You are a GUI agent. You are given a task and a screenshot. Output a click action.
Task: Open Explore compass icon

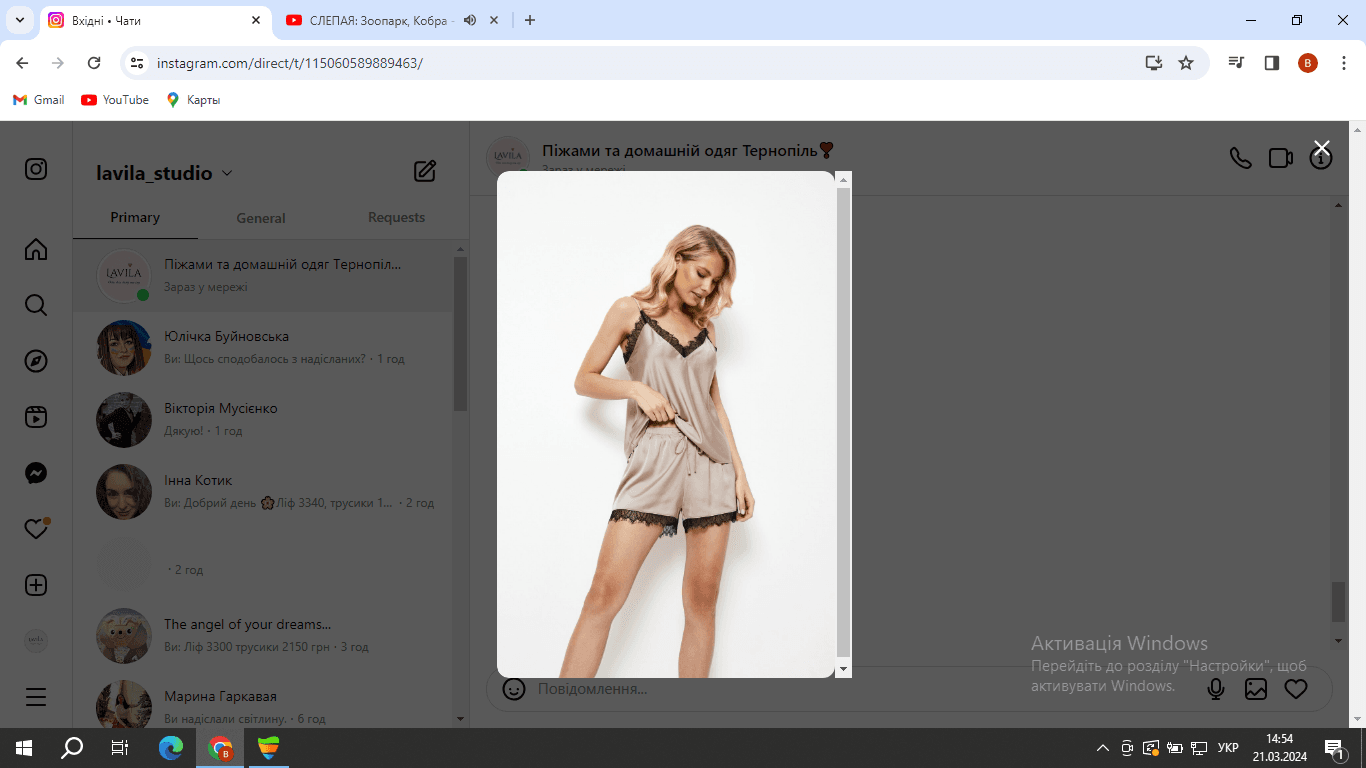pyautogui.click(x=36, y=361)
